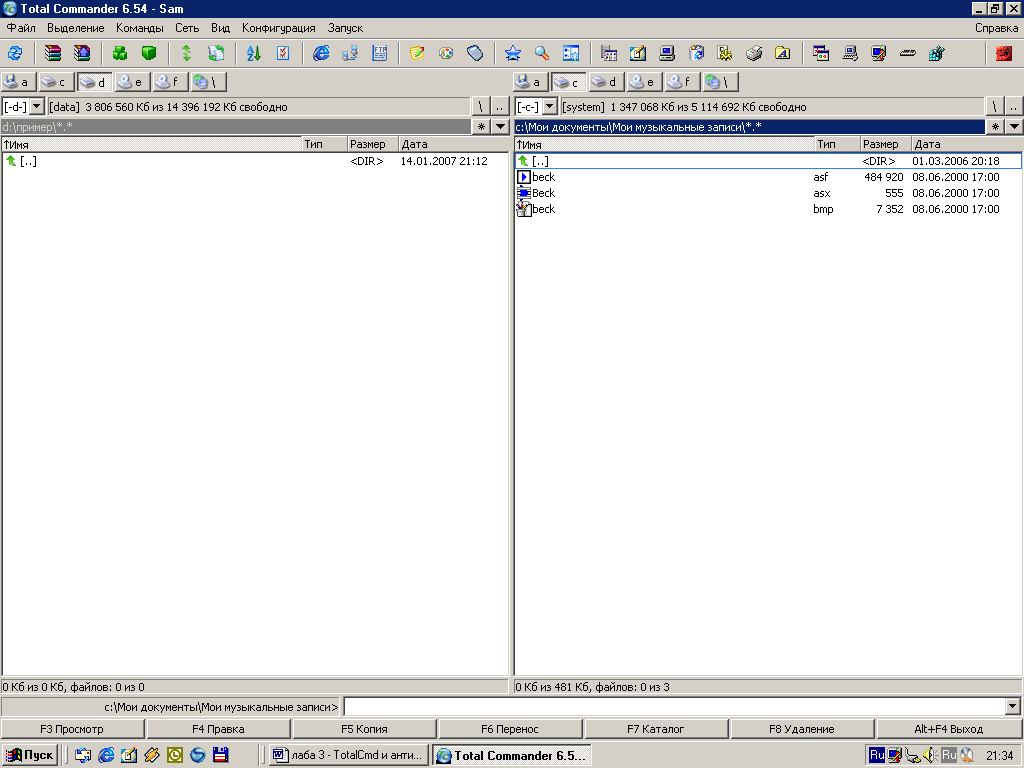Click into the command line input field
This screenshot has width=1024, height=768.
pos(675,706)
